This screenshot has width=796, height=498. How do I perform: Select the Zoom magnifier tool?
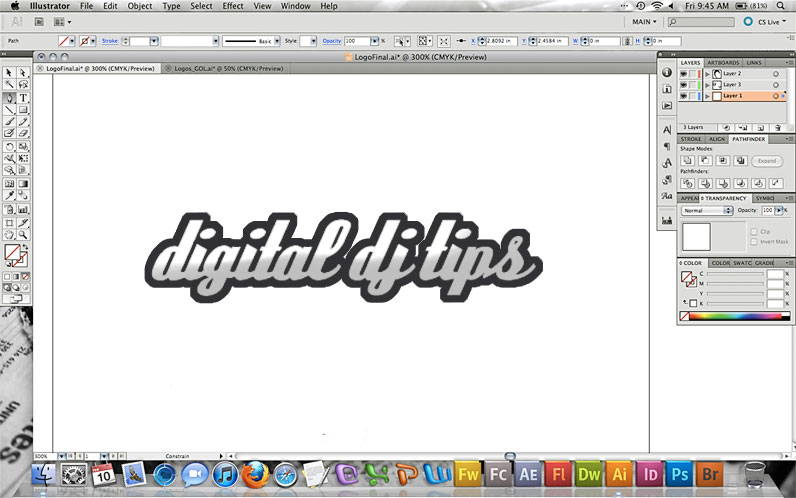tap(23, 235)
